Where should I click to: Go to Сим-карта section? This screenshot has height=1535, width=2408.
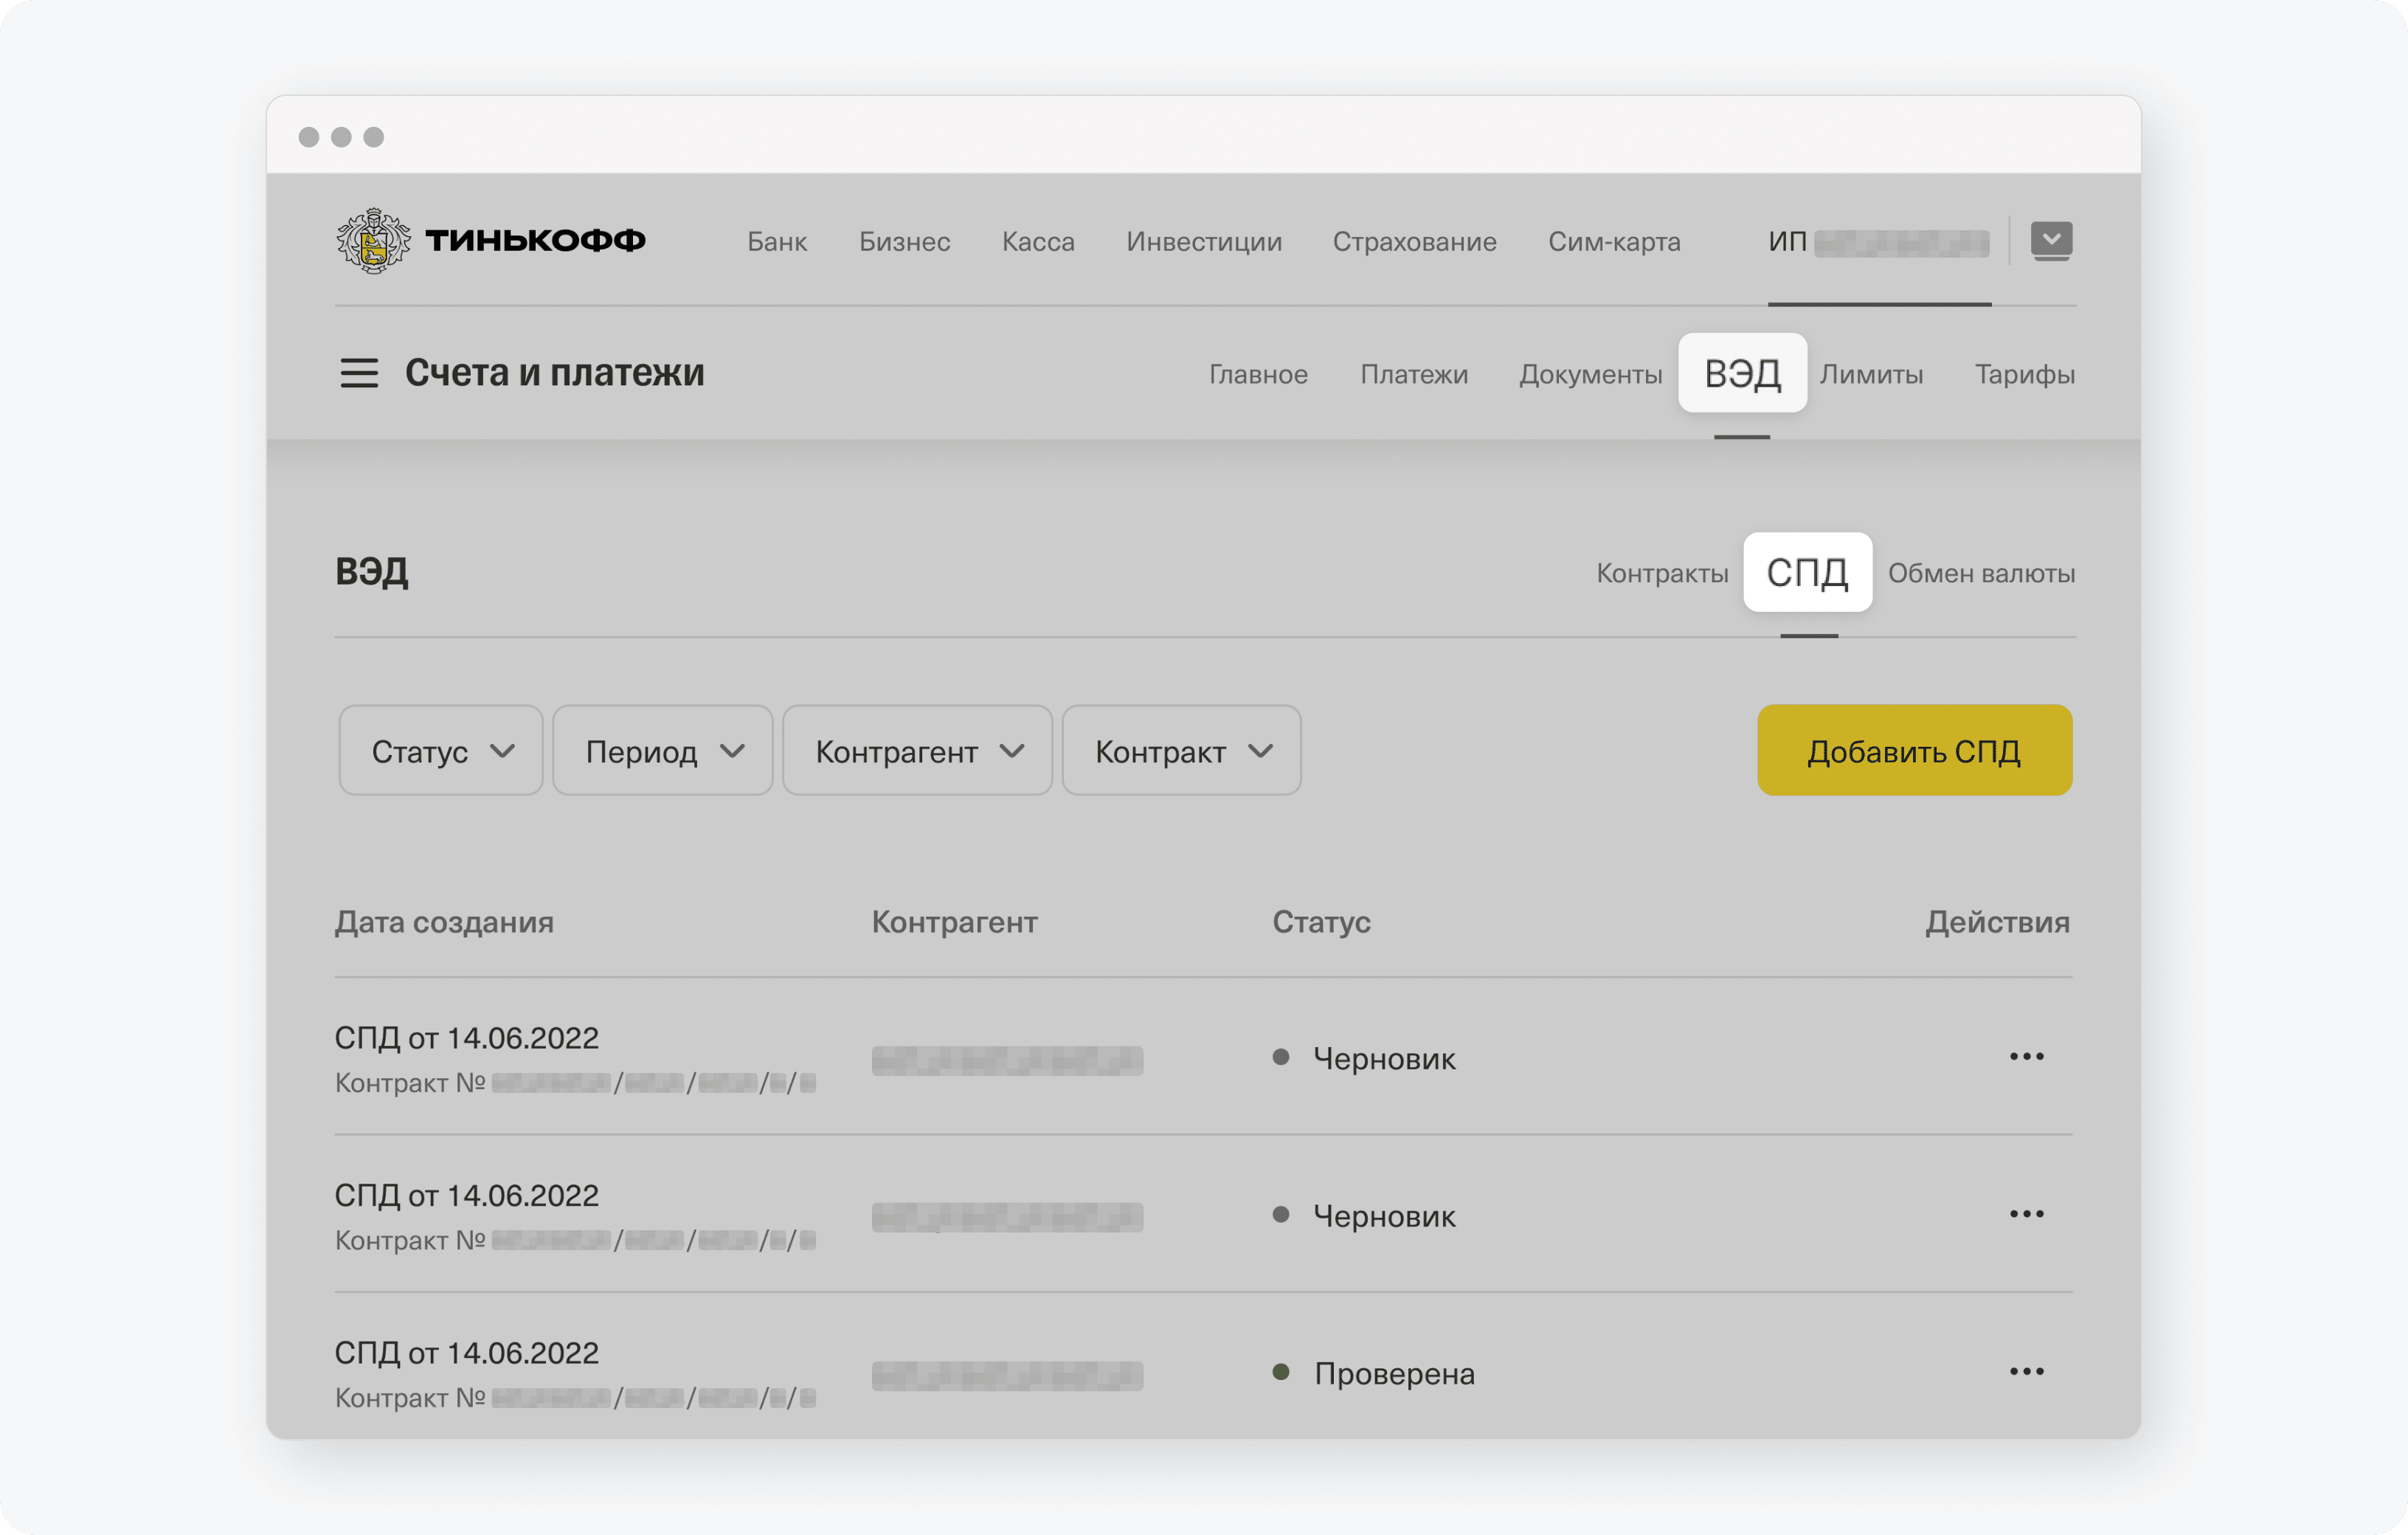point(1614,241)
